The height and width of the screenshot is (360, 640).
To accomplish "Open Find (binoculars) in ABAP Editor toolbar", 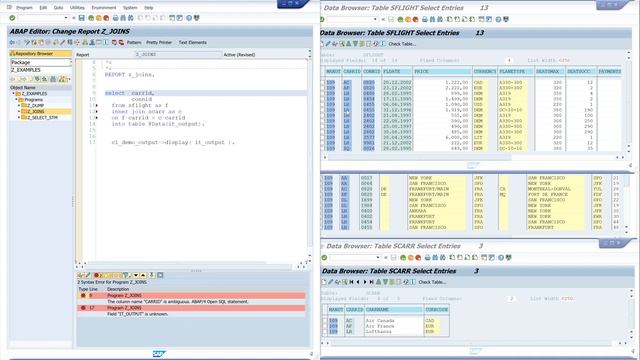I will pos(123,18).
